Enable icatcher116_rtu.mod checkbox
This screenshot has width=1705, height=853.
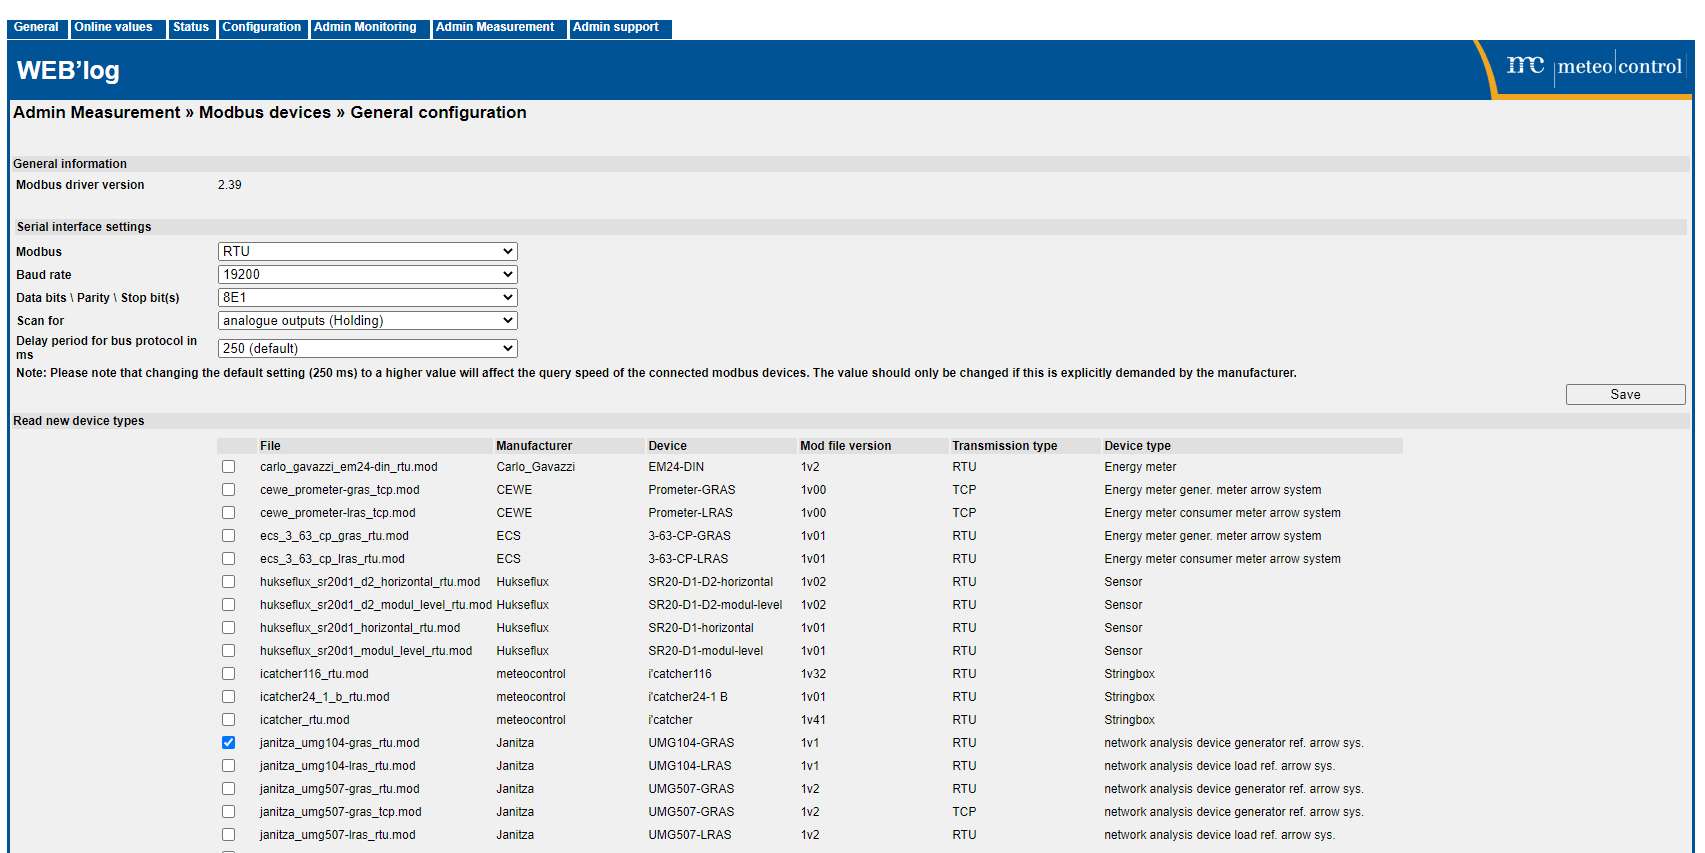[229, 674]
